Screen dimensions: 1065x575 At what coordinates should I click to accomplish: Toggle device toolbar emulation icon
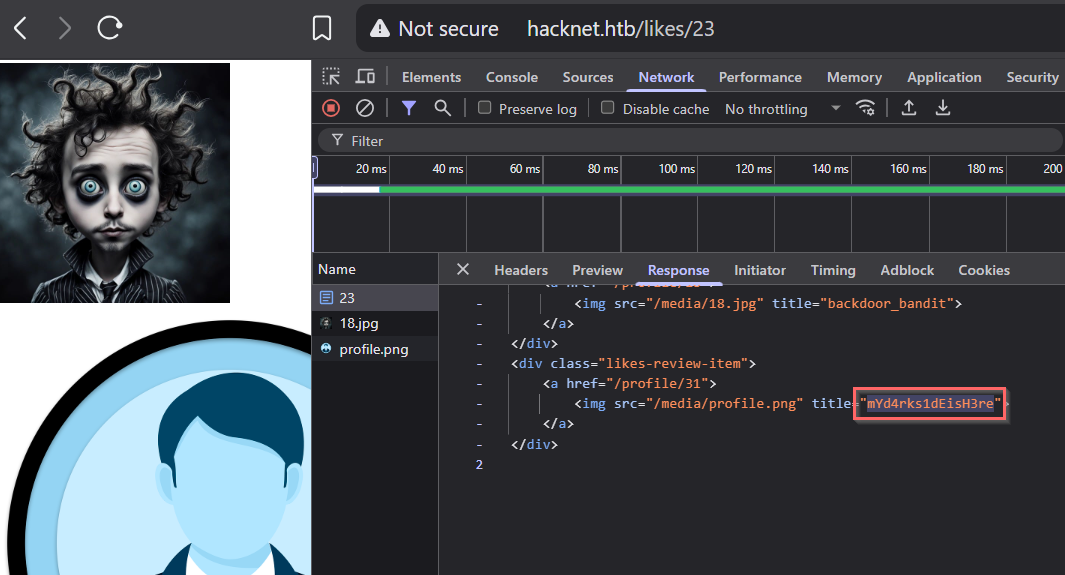tap(365, 77)
